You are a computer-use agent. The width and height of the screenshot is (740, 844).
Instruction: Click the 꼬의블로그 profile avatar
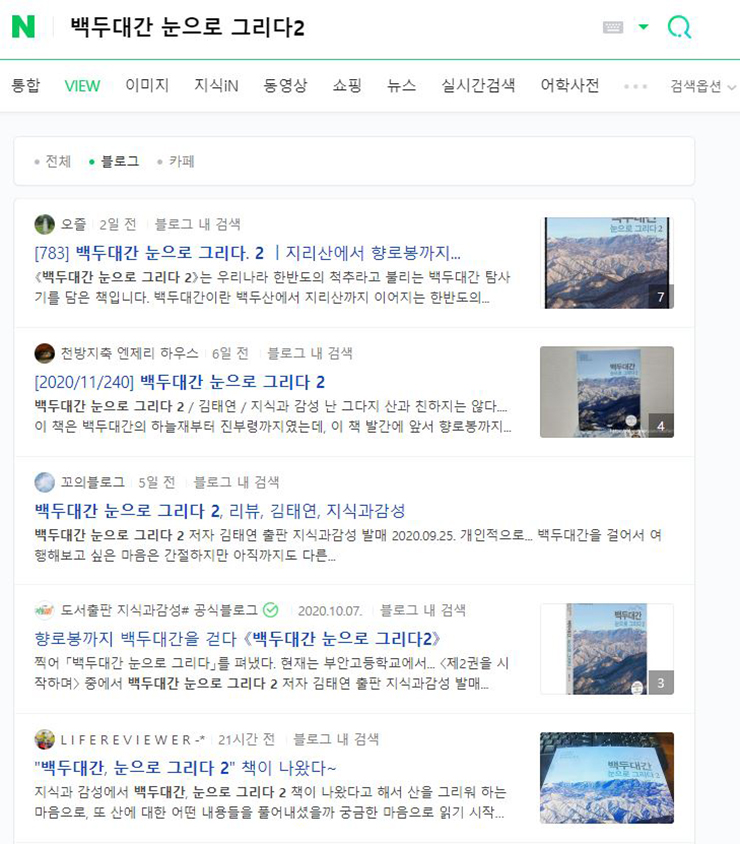(x=44, y=482)
